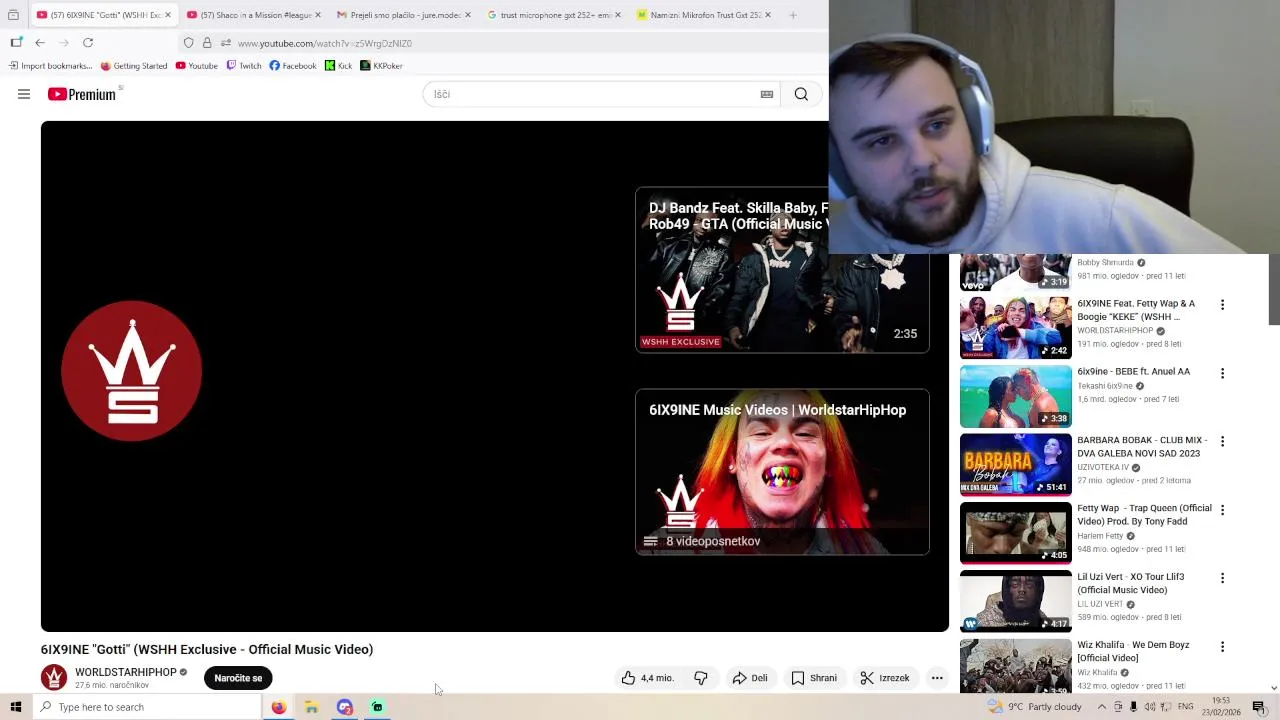This screenshot has height=720, width=1280.
Task: Reload the page with the refresh icon
Action: click(88, 43)
